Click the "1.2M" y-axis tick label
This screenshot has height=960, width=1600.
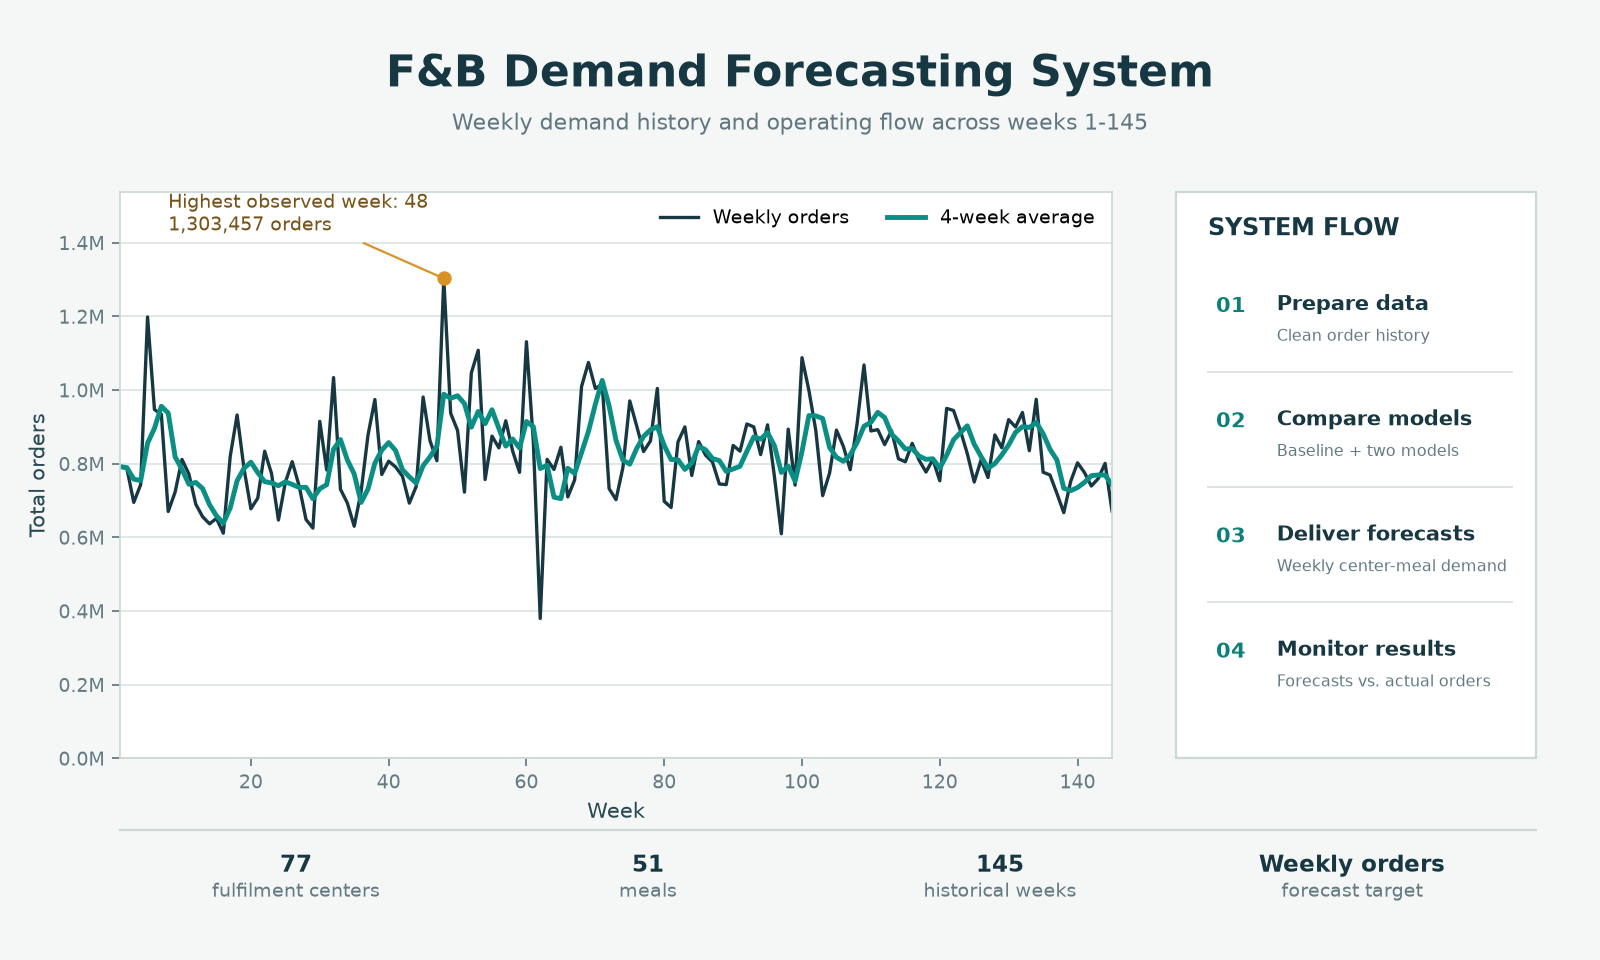[82, 317]
